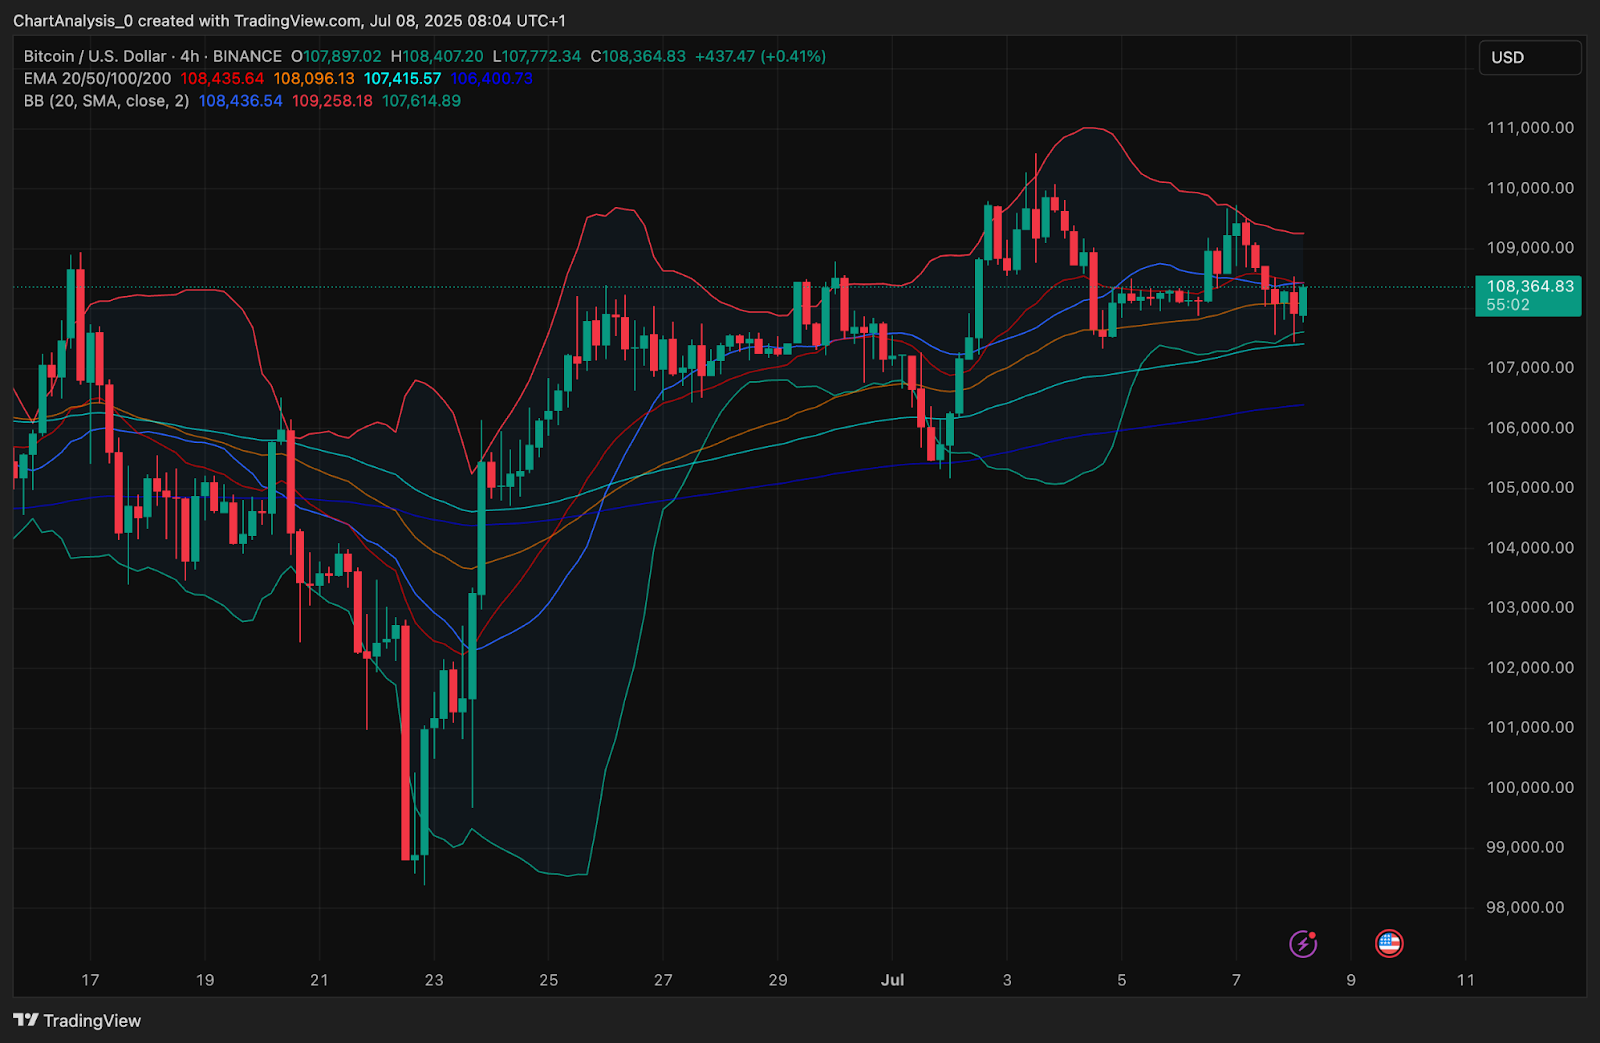Click the purple lightning bolt event icon
The width and height of the screenshot is (1600, 1043).
click(x=1303, y=943)
